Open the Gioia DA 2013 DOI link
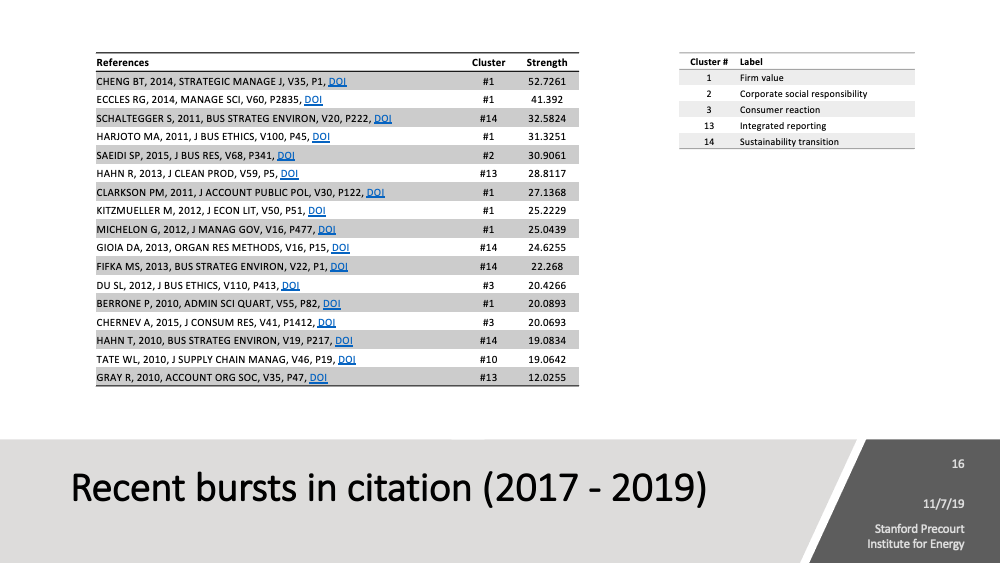Viewport: 1000px width, 563px height. [x=340, y=248]
